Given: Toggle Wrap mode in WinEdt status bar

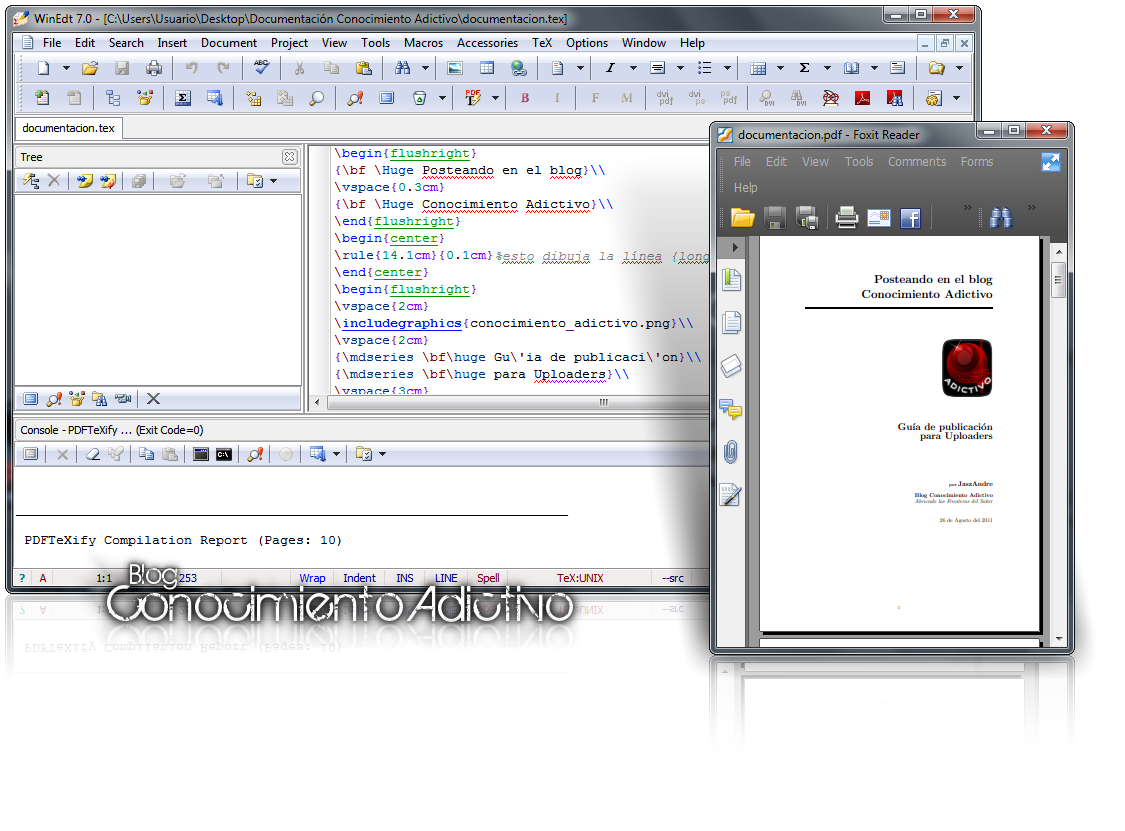Looking at the screenshot, I should pyautogui.click(x=312, y=578).
